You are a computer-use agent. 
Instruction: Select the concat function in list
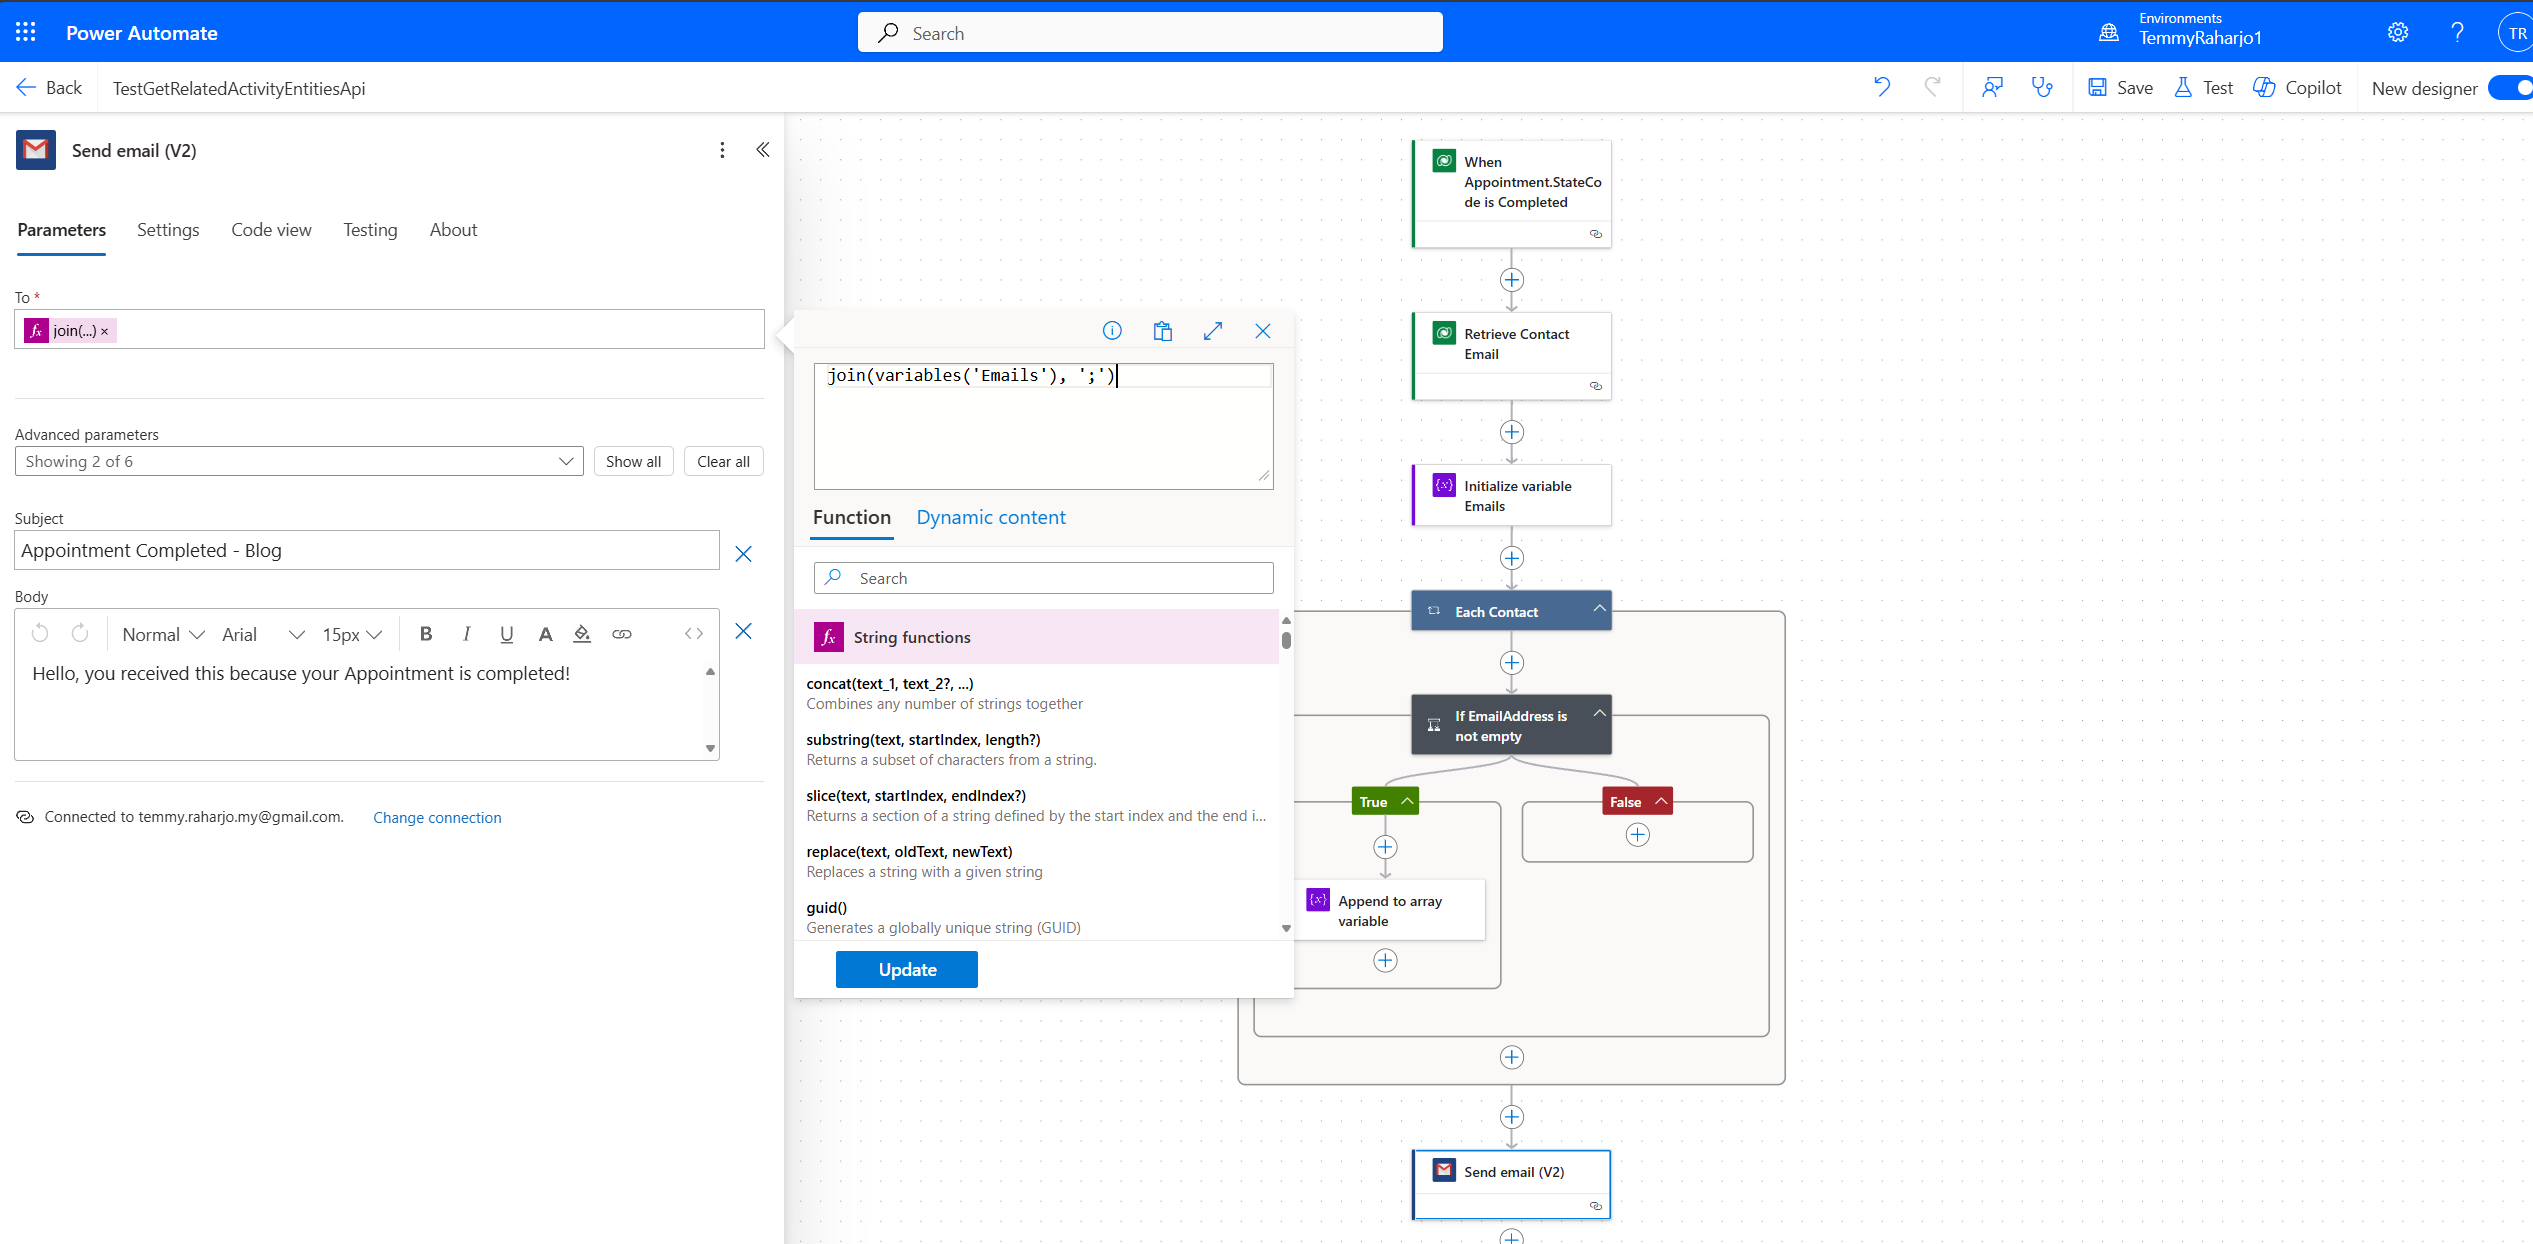pyautogui.click(x=1037, y=693)
